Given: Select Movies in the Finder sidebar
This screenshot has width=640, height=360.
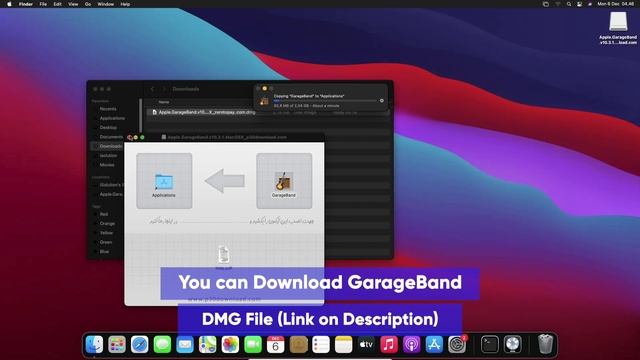Looking at the screenshot, I should (x=107, y=165).
